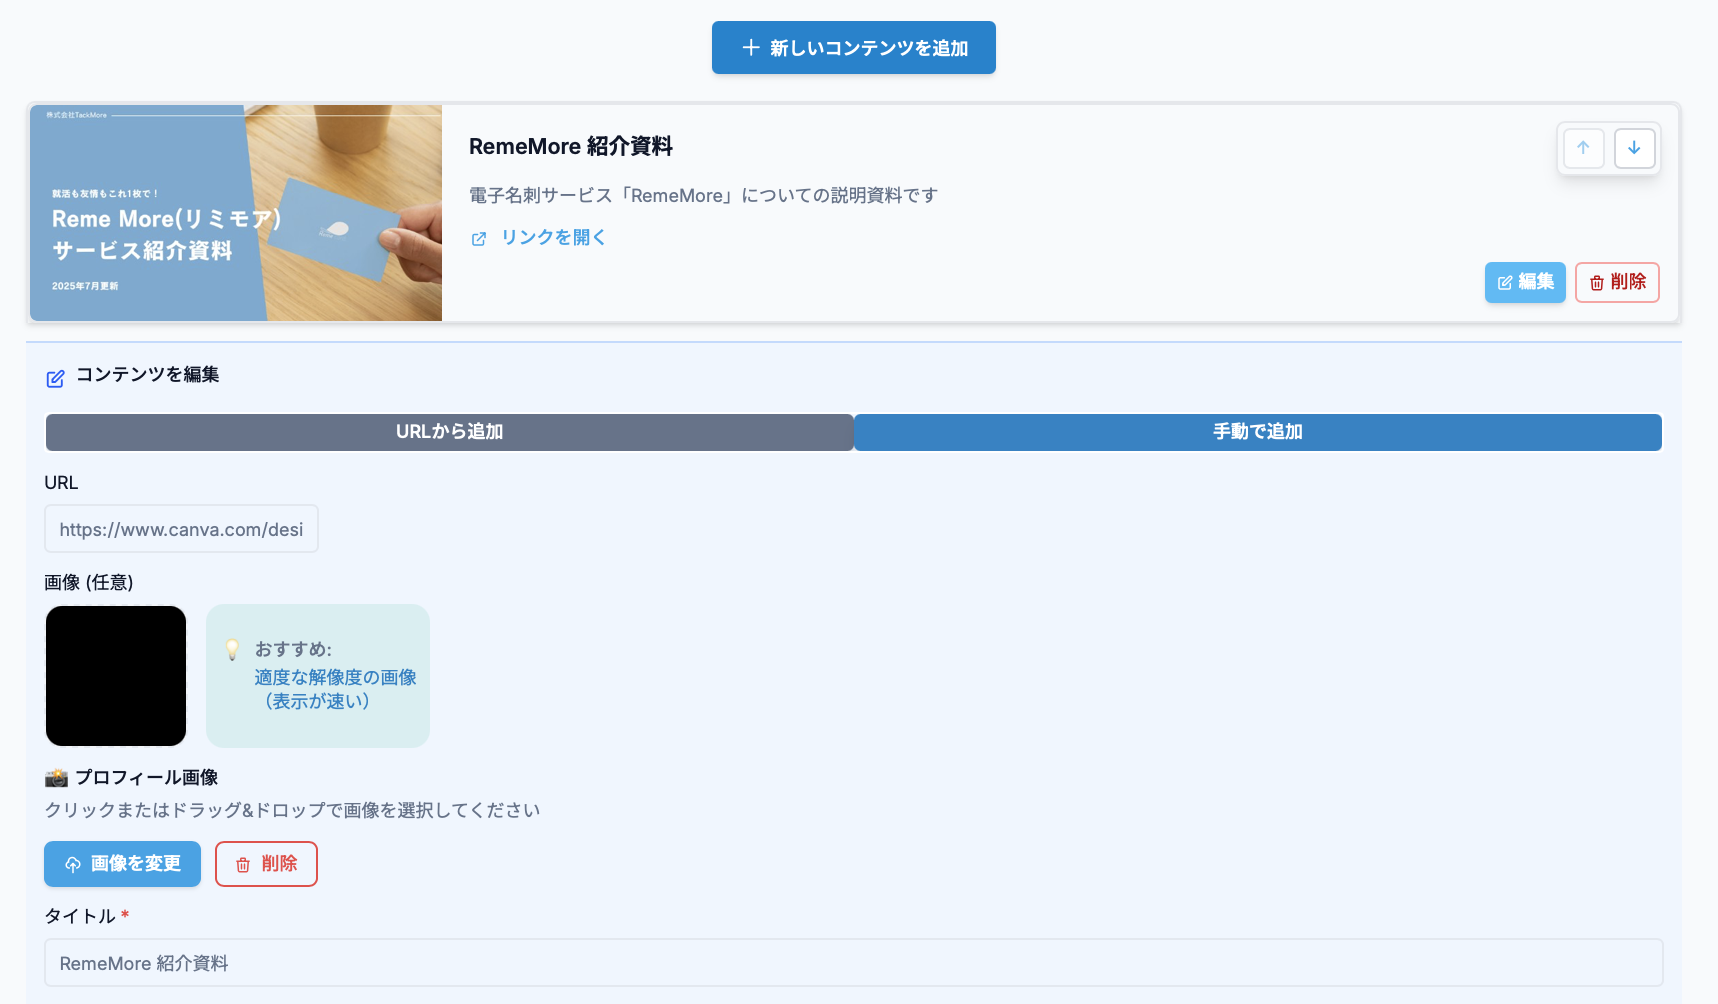
Task: Click the plus icon in the add content button
Action: point(750,47)
